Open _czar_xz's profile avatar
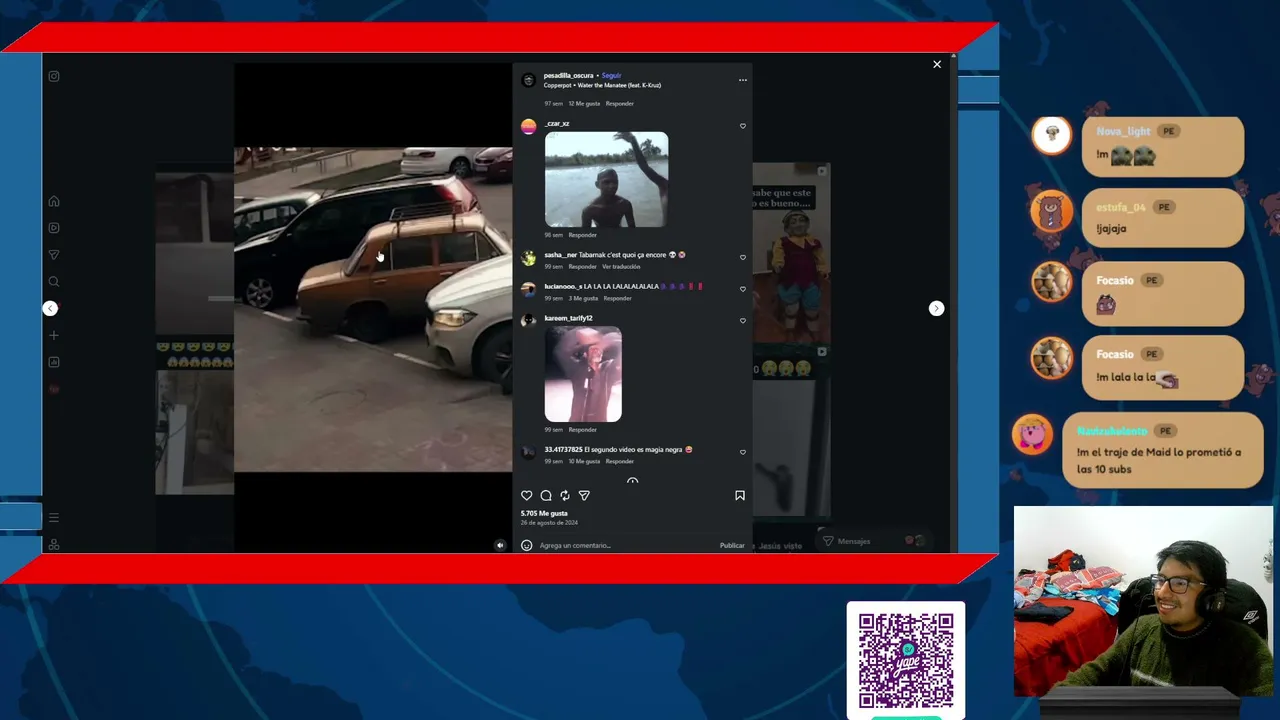Image resolution: width=1280 pixels, height=720 pixels. pos(528,127)
